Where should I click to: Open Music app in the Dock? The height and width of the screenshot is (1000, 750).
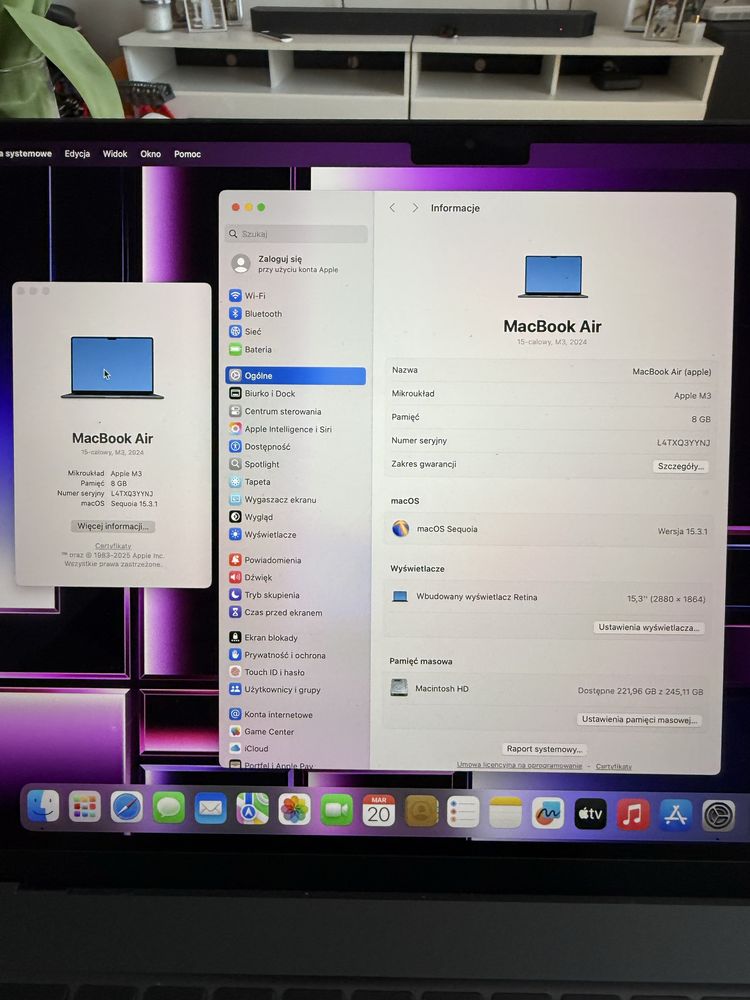633,814
